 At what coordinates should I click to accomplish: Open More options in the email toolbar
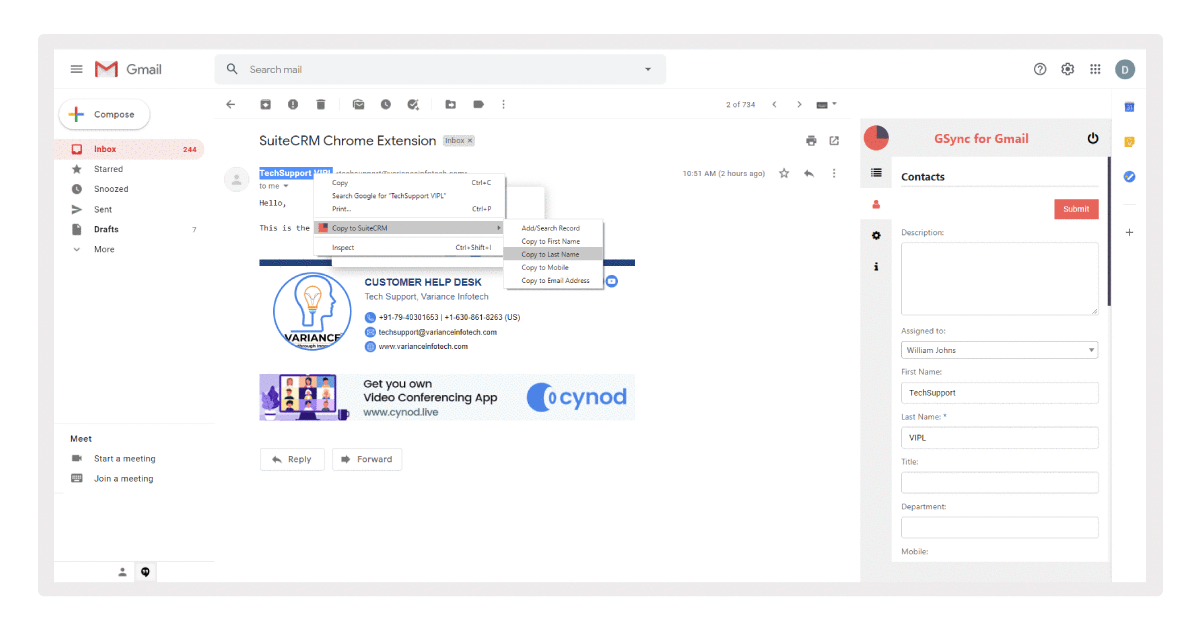(503, 104)
